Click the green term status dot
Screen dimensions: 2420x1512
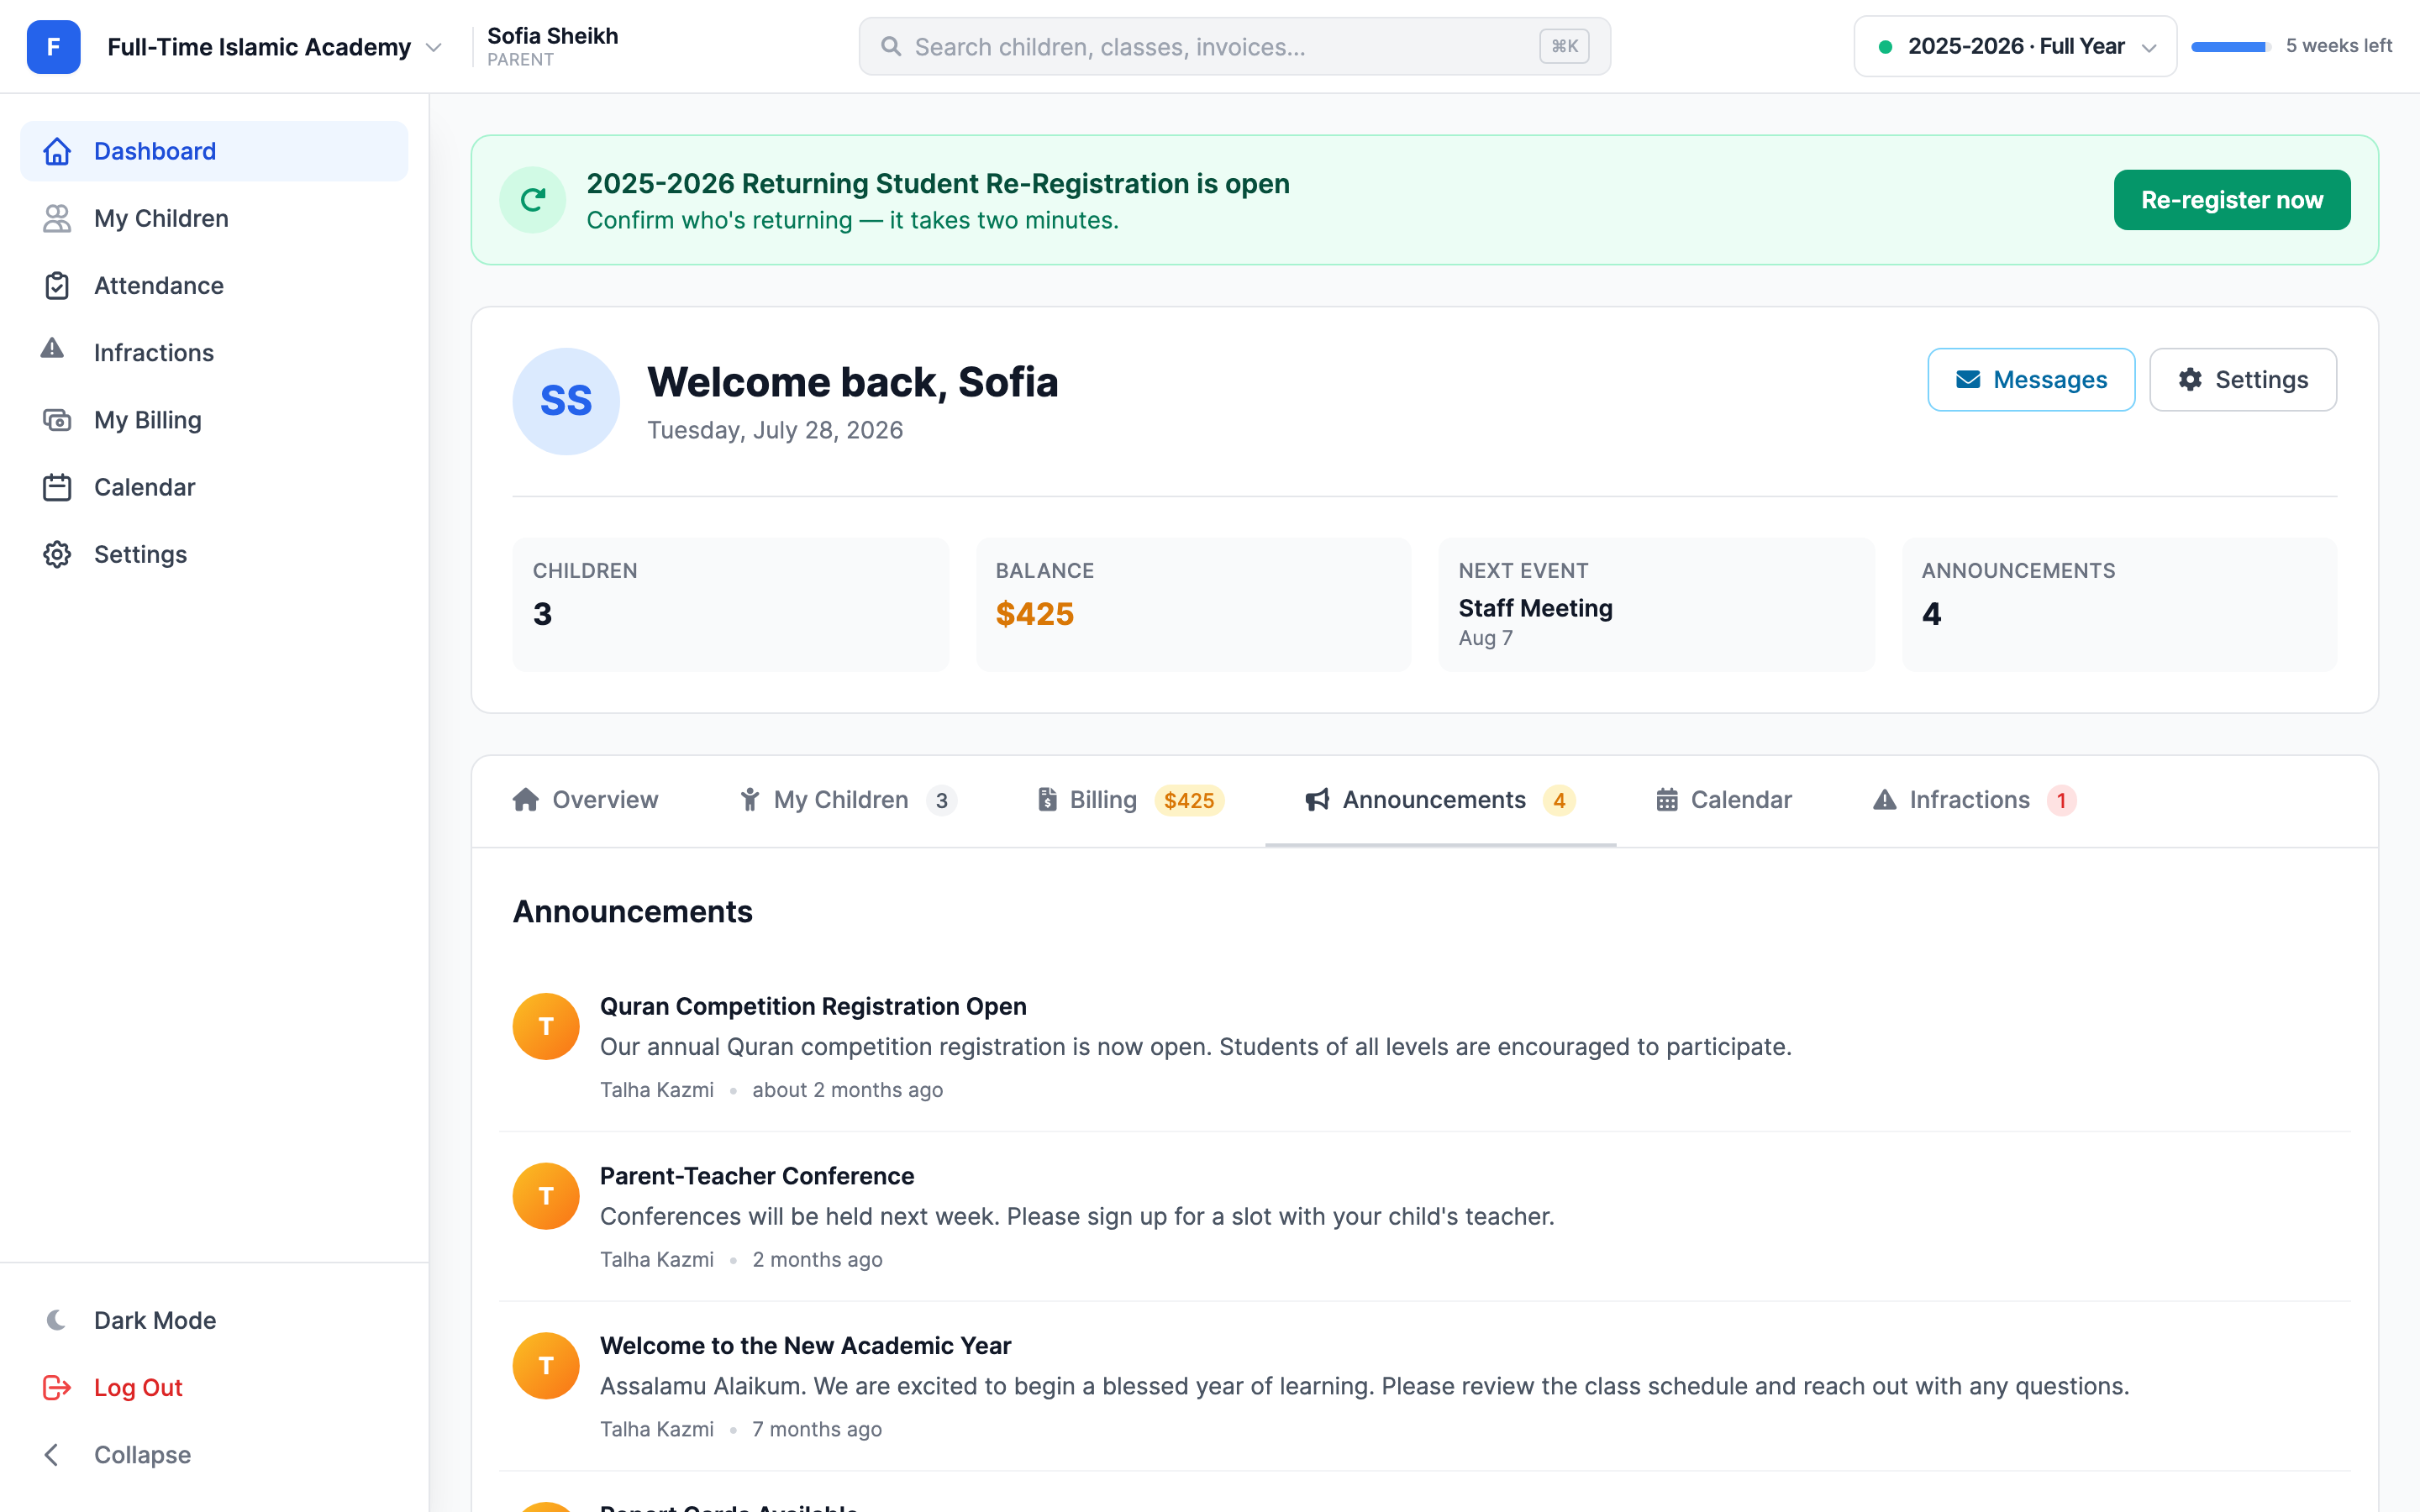coord(1885,47)
